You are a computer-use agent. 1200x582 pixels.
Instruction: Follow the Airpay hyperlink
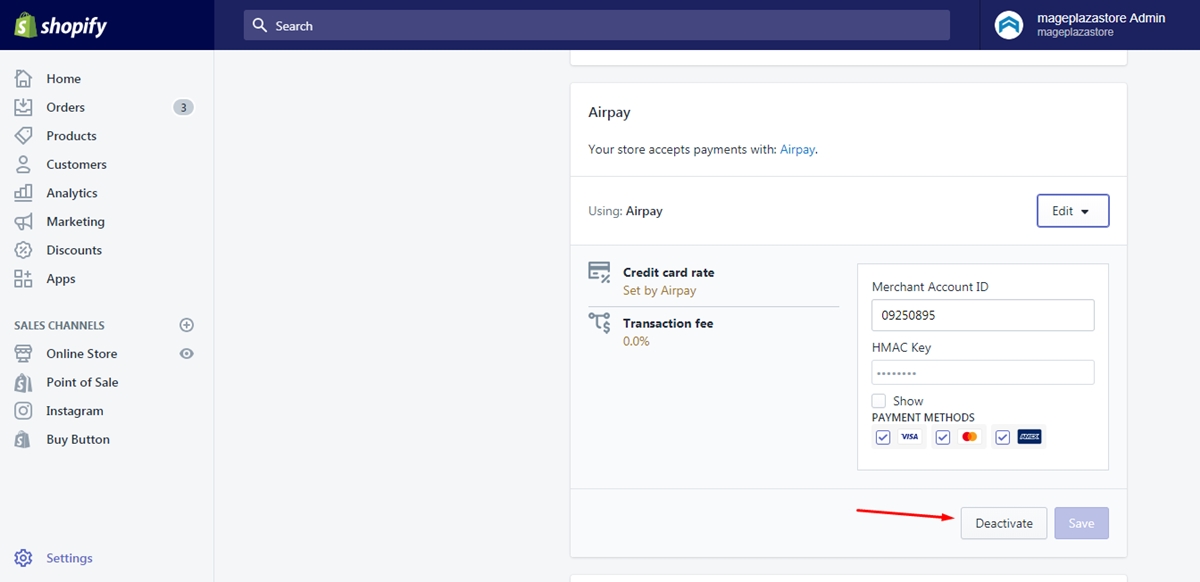pyautogui.click(x=797, y=149)
